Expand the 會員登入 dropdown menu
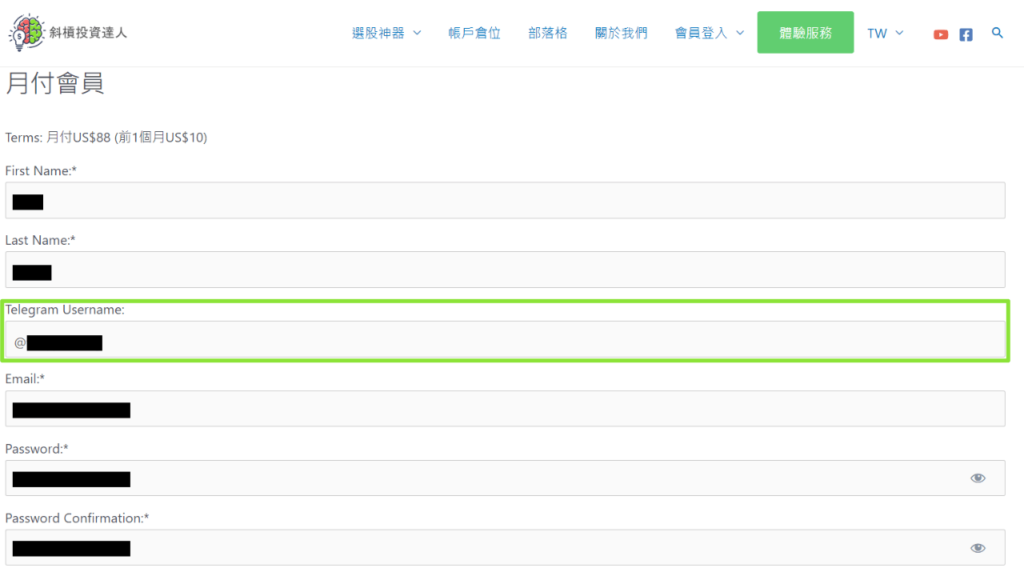Screen dimensions: 1024x576 (709, 33)
